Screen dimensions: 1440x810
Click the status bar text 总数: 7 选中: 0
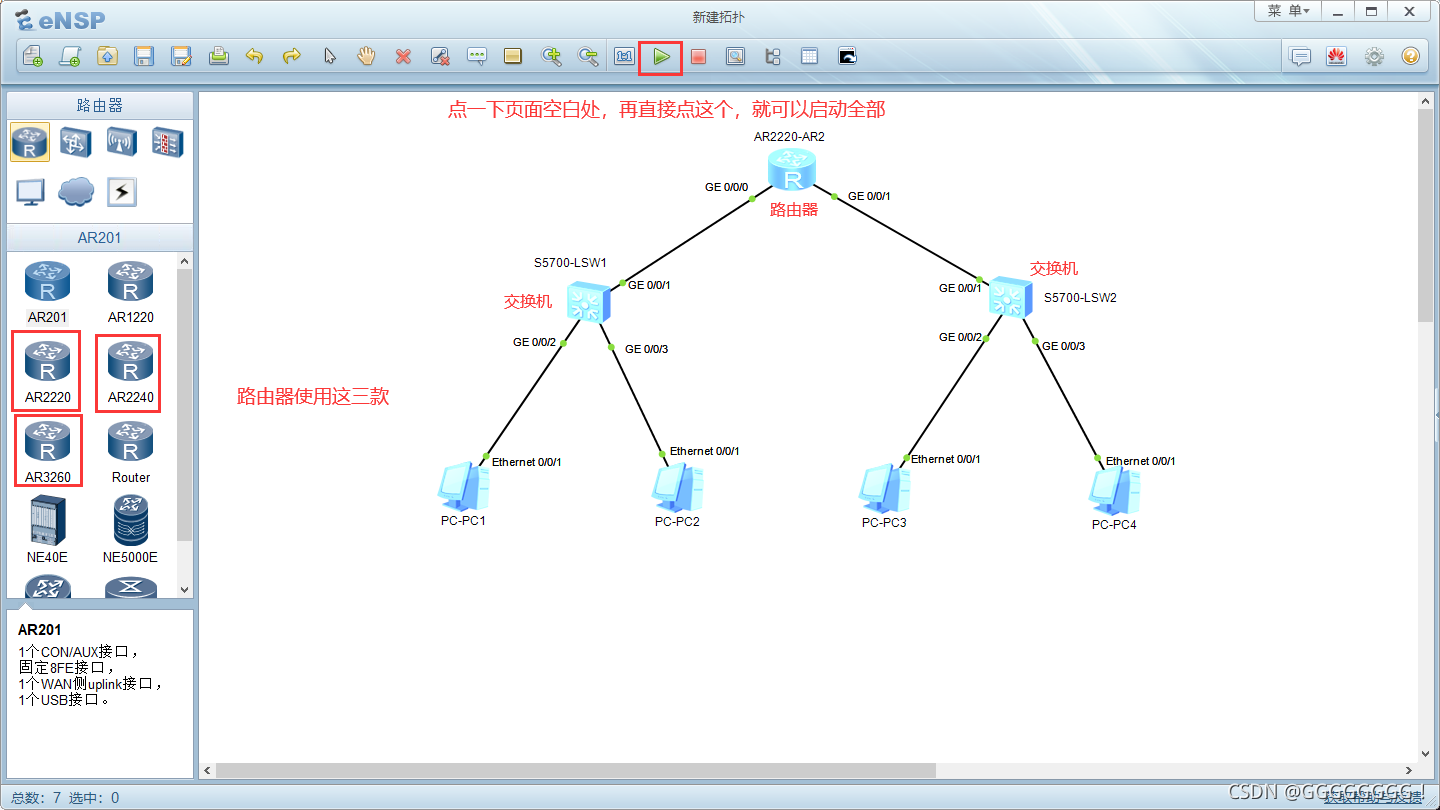click(63, 797)
